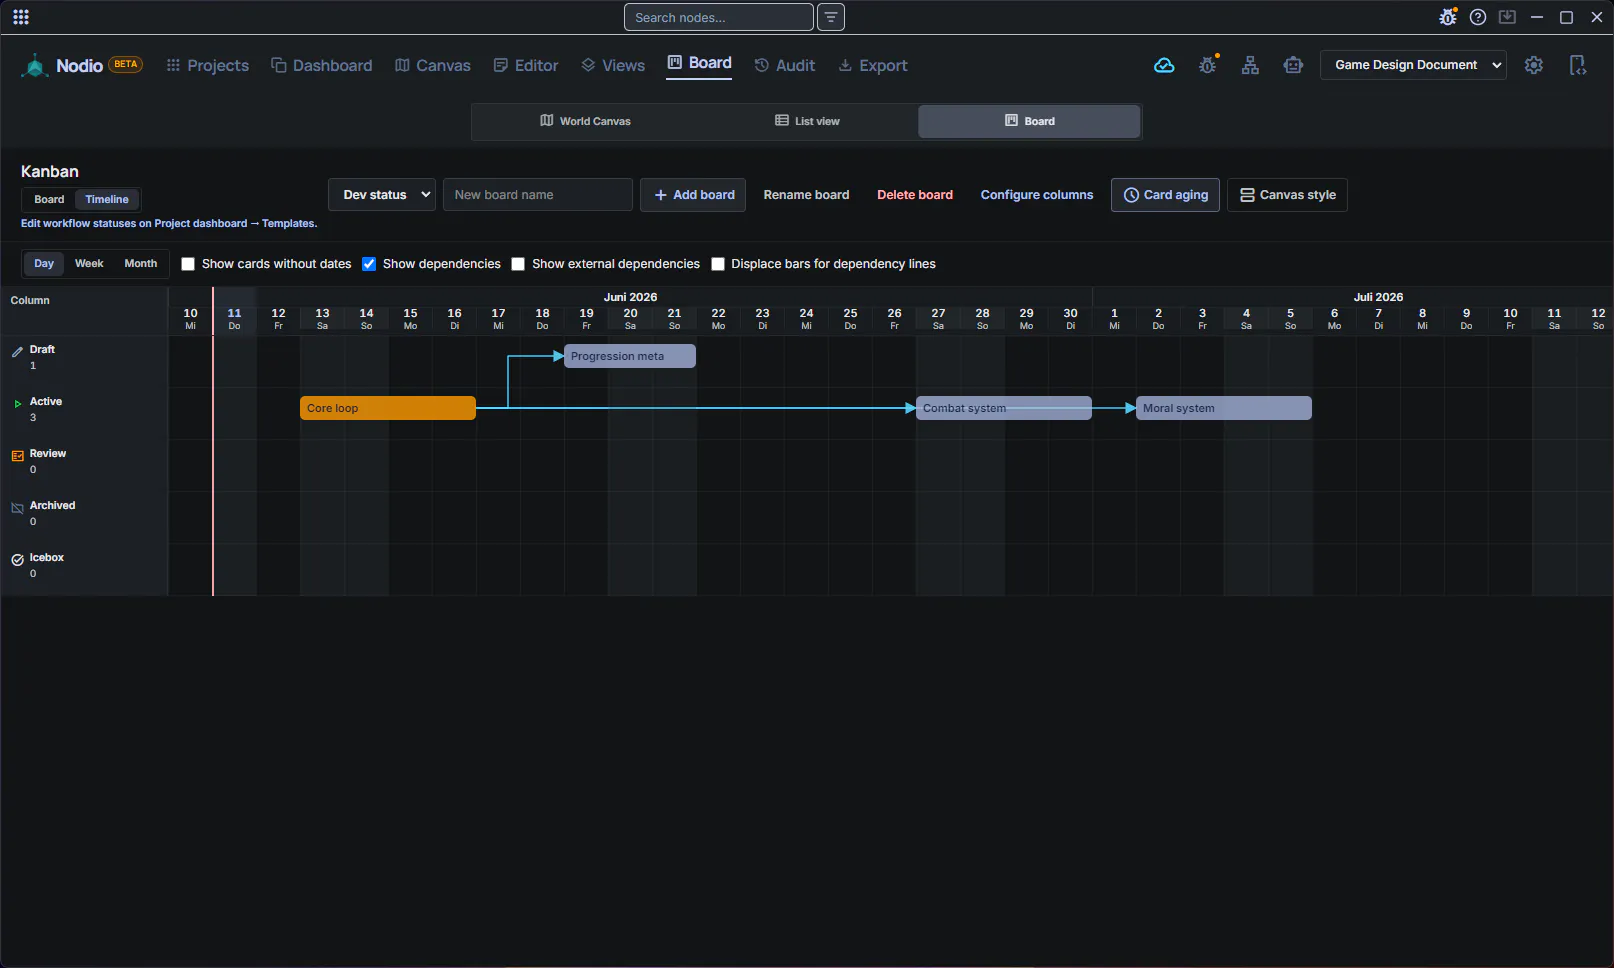1614x968 pixels.
Task: Select the Progression meta timeline bar
Action: click(x=630, y=356)
